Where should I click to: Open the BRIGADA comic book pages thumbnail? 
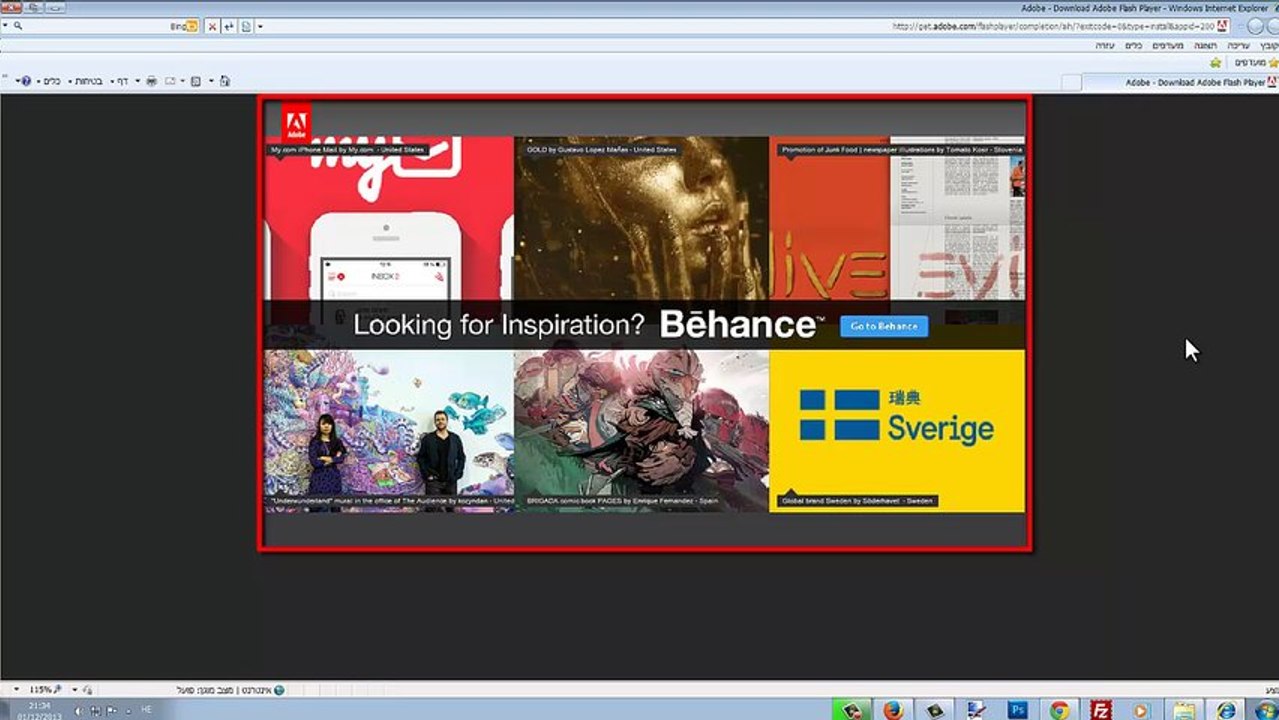tap(641, 430)
